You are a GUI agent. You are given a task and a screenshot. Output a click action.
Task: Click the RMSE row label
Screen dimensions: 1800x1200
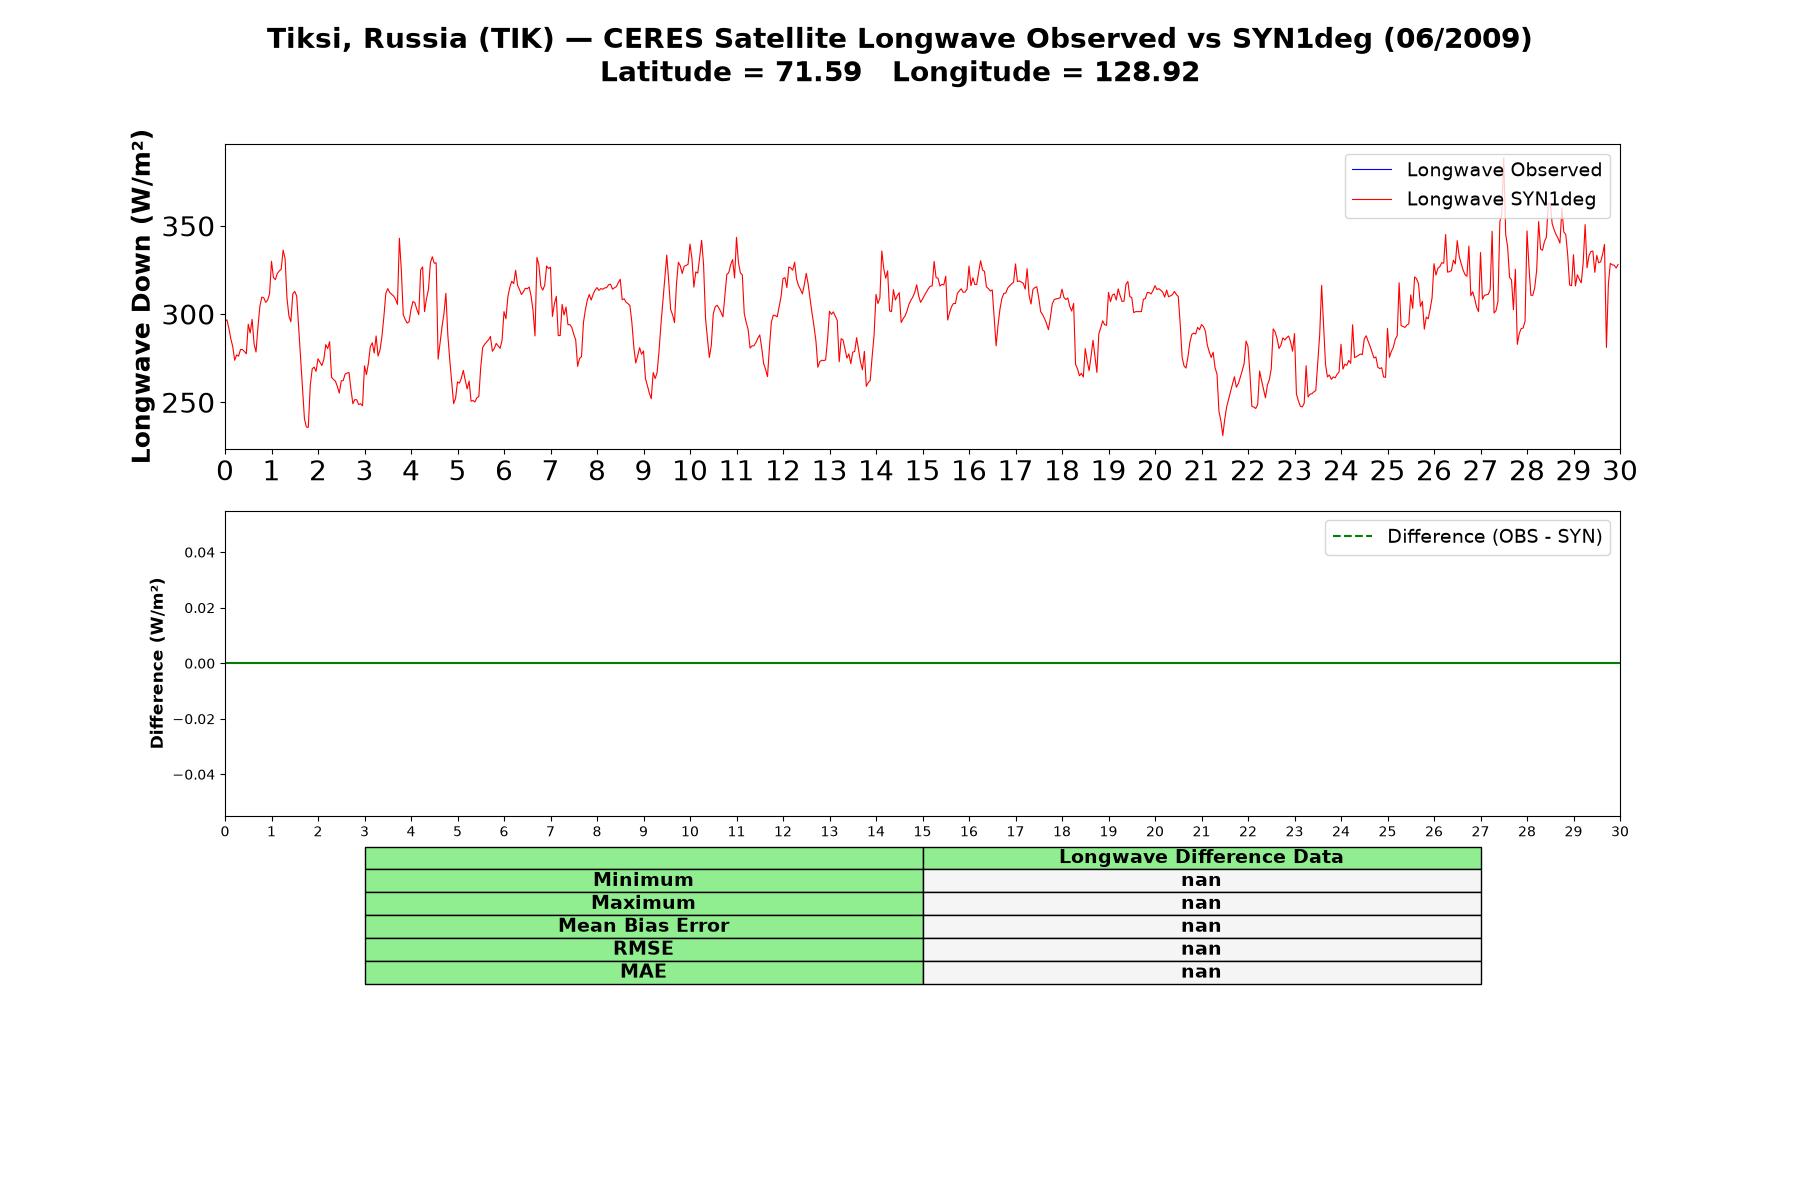click(x=643, y=949)
